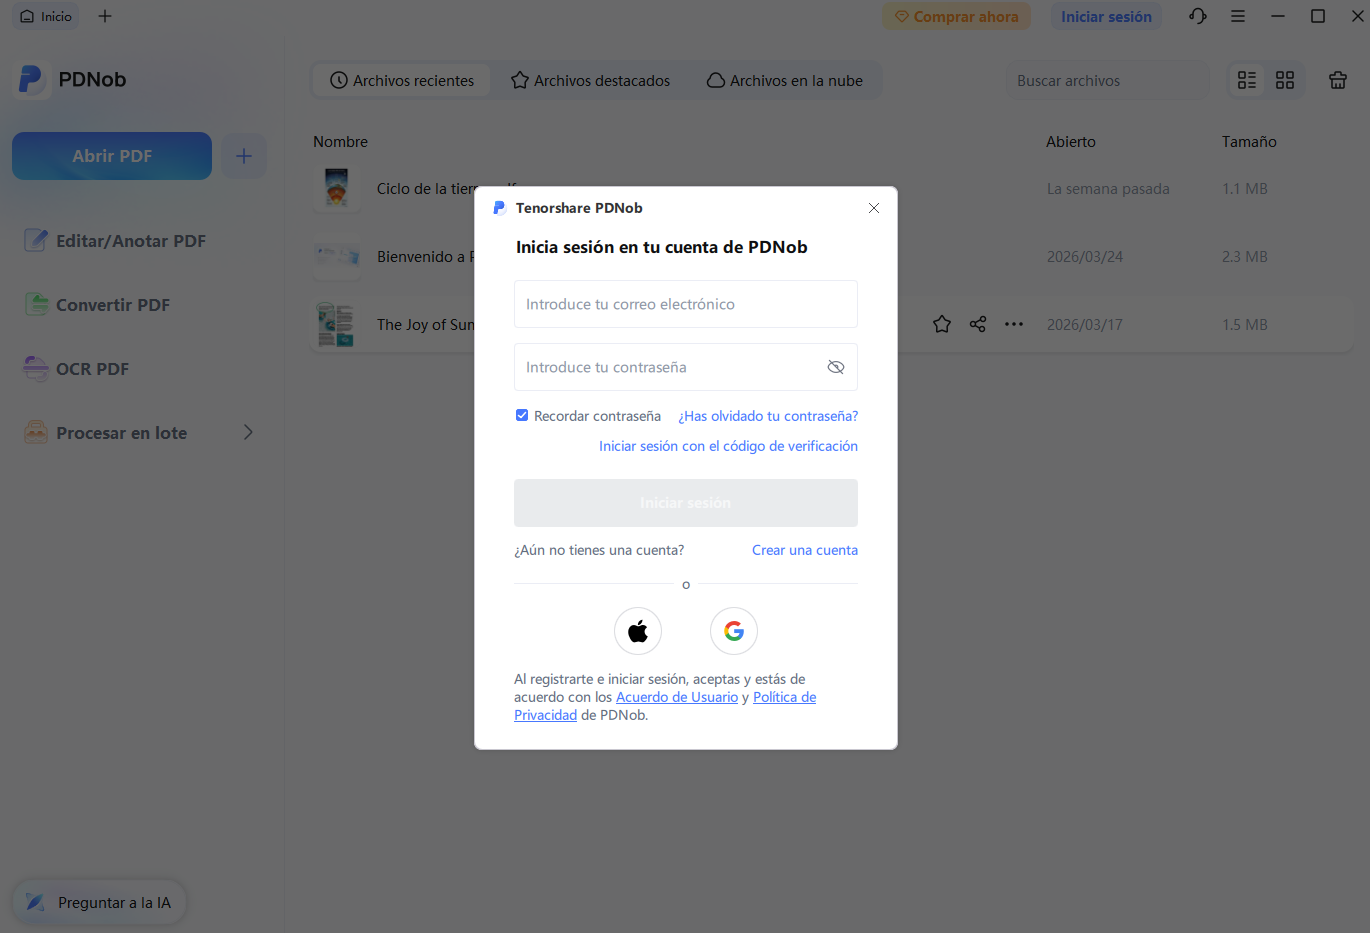Click the Abierto column header
Screen dimensions: 1370x933
coord(1071,142)
